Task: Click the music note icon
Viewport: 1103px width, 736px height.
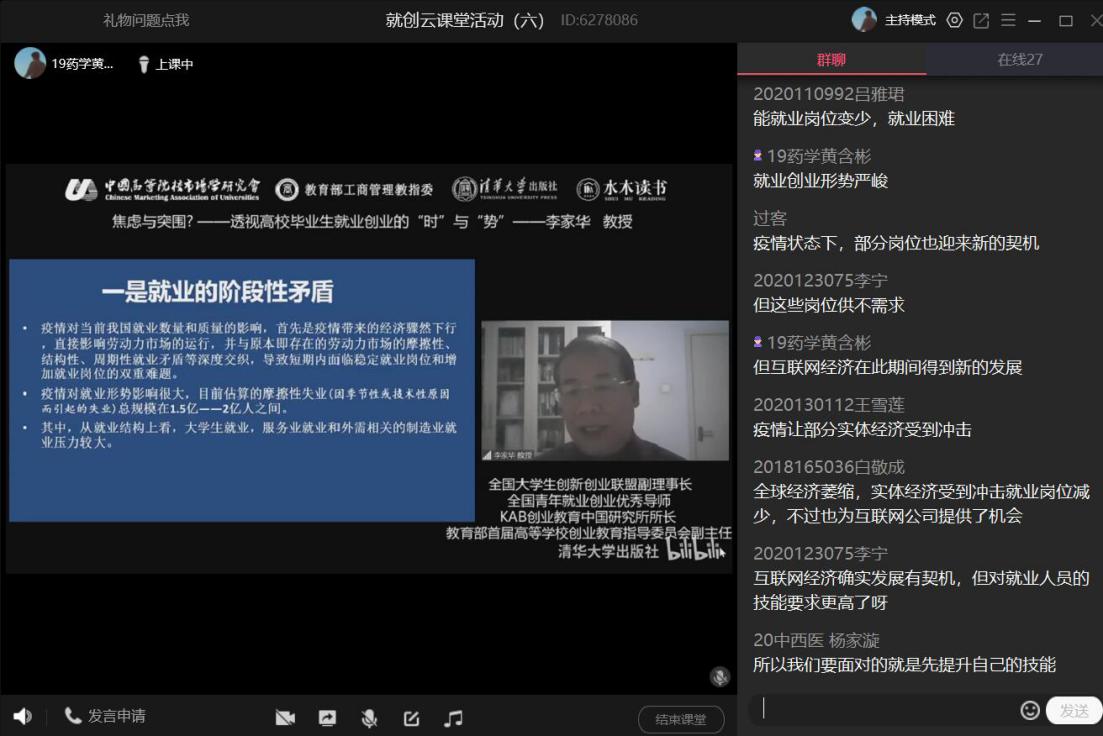Action: pyautogui.click(x=453, y=718)
